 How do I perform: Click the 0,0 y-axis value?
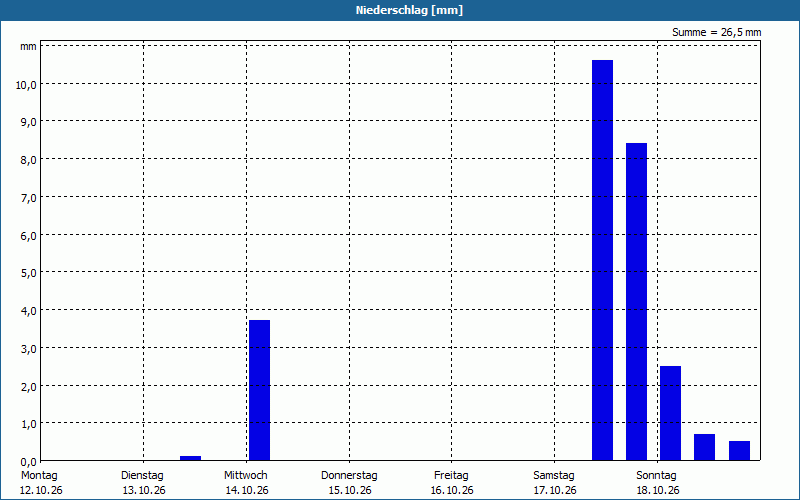[x=28, y=462]
